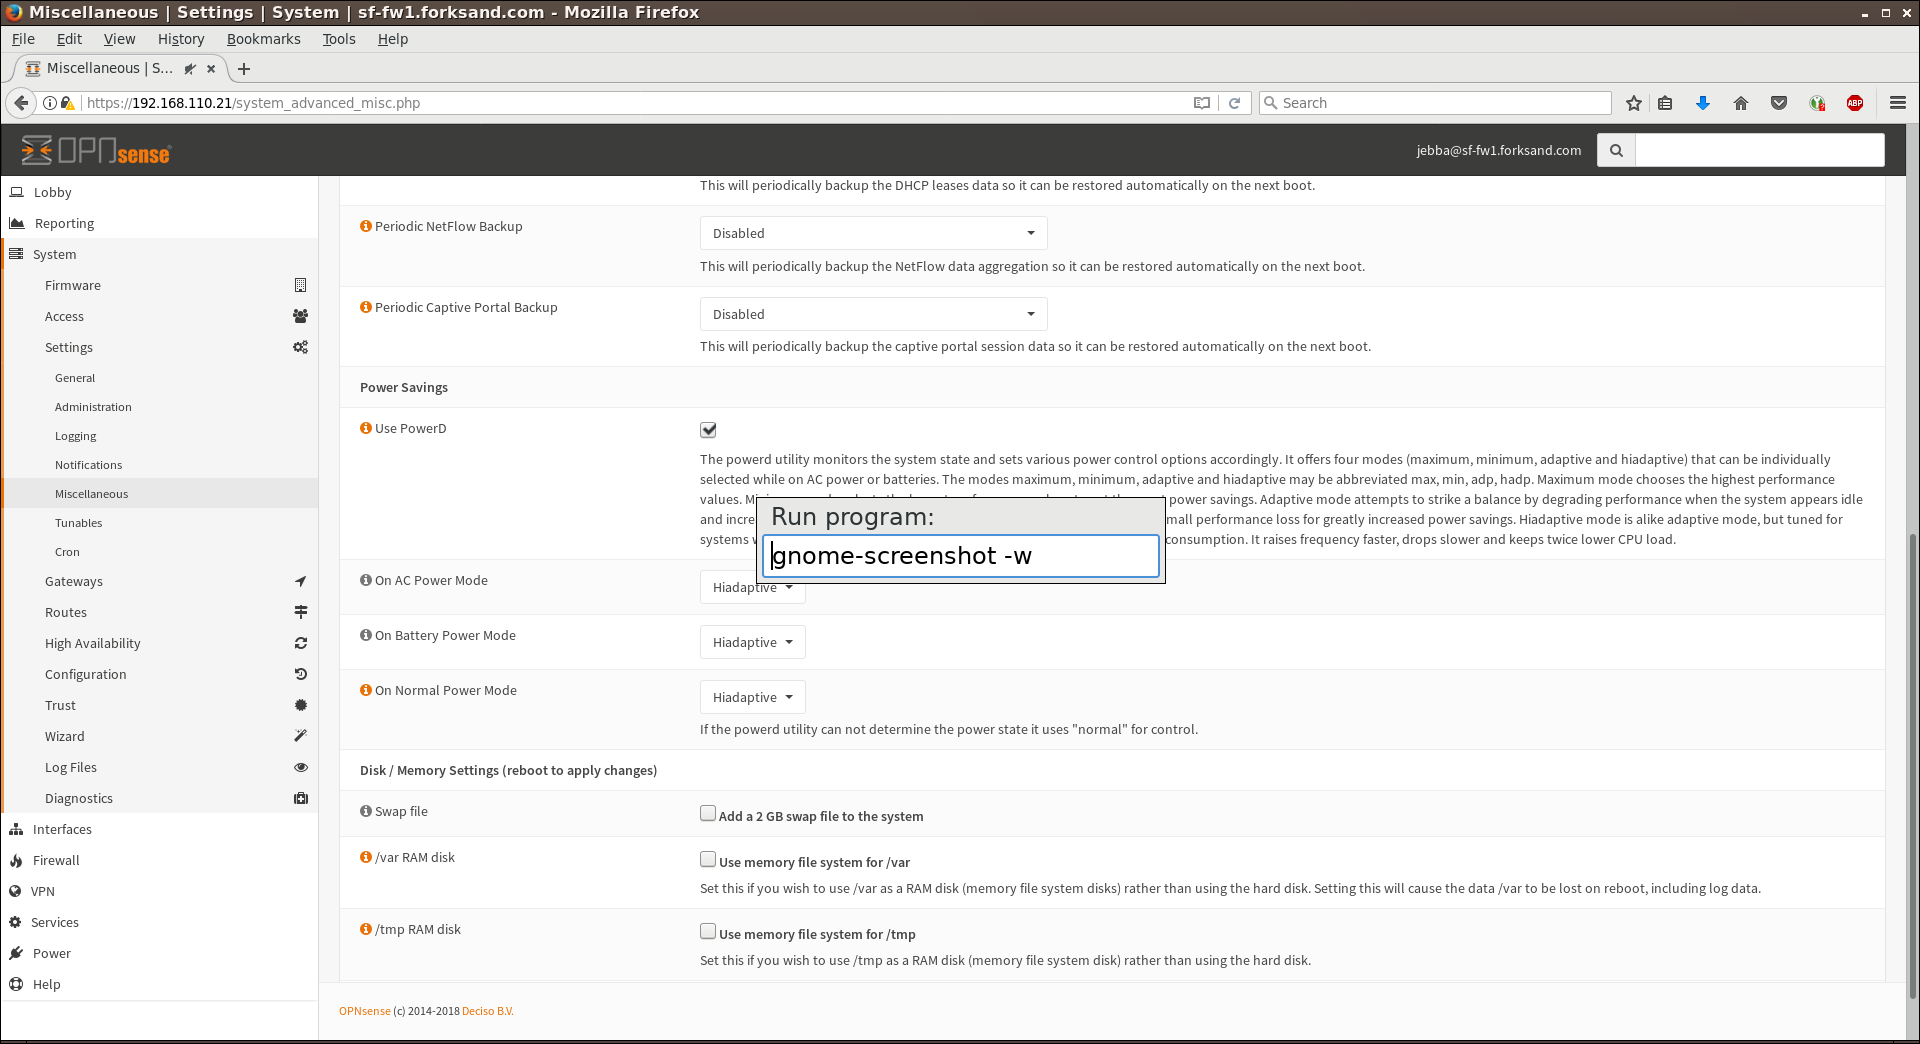Reload the page with the refresh icon
This screenshot has width=1920, height=1044.
[1234, 103]
